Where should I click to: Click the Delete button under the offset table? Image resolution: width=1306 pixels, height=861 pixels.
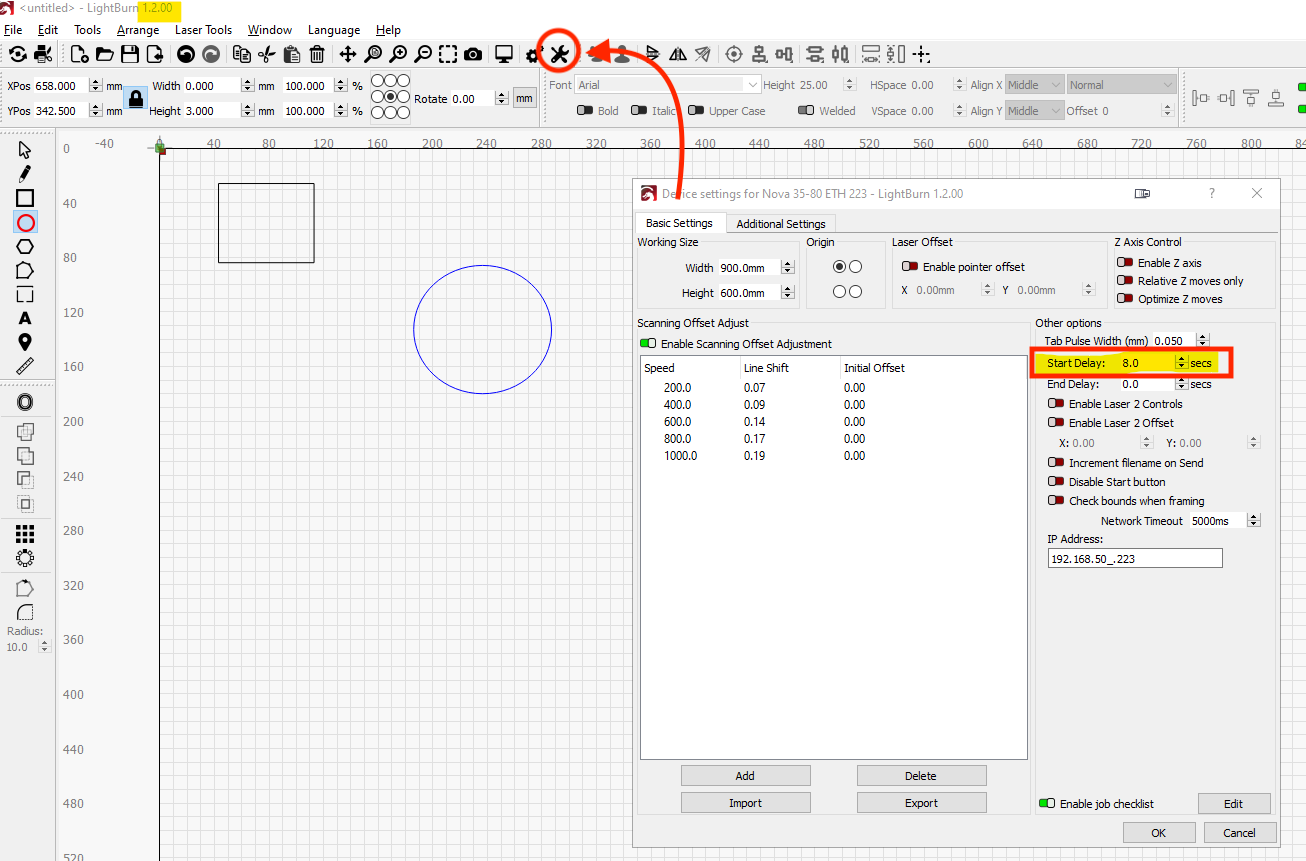point(921,776)
